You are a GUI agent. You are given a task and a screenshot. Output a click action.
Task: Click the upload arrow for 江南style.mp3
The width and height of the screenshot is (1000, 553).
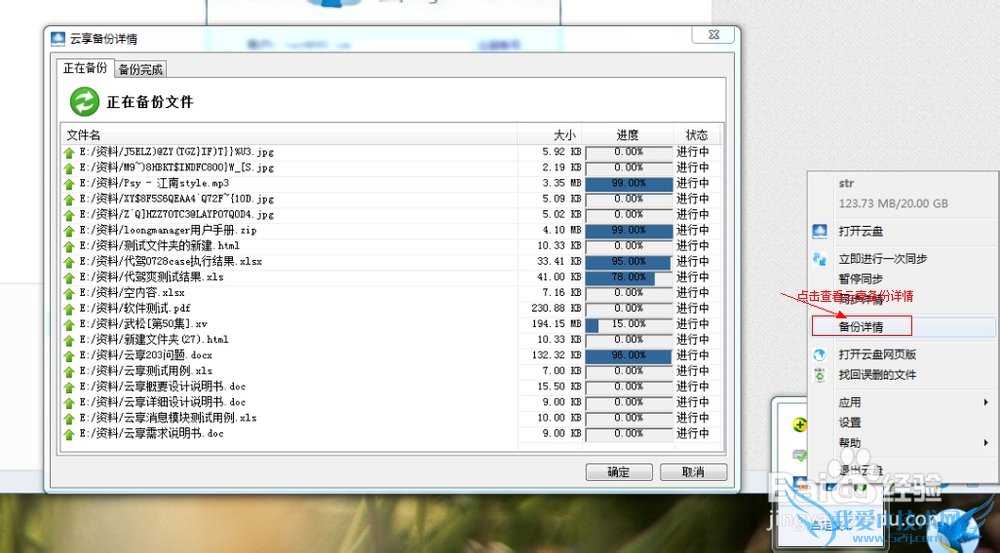[x=69, y=184]
